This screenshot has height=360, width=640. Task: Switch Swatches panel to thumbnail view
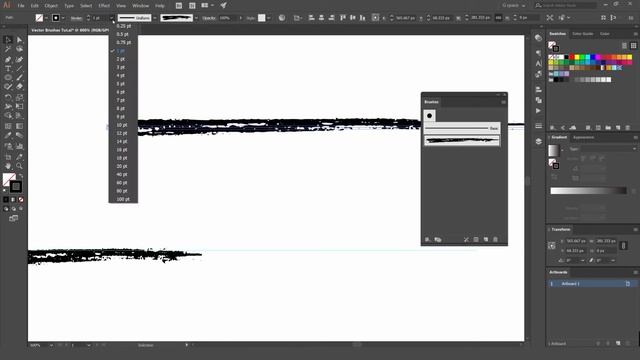point(633,45)
